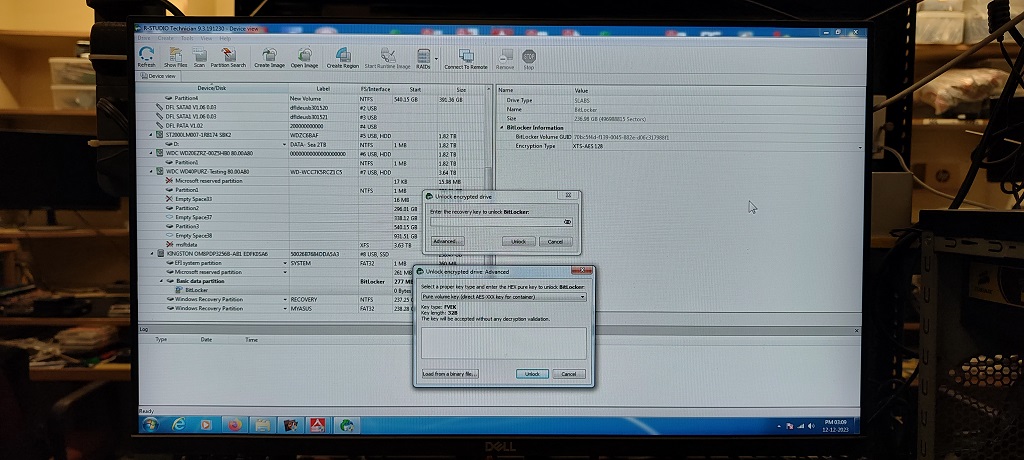1024x460 pixels.
Task: Open the Encryption Type value dropdown
Action: tap(859, 147)
